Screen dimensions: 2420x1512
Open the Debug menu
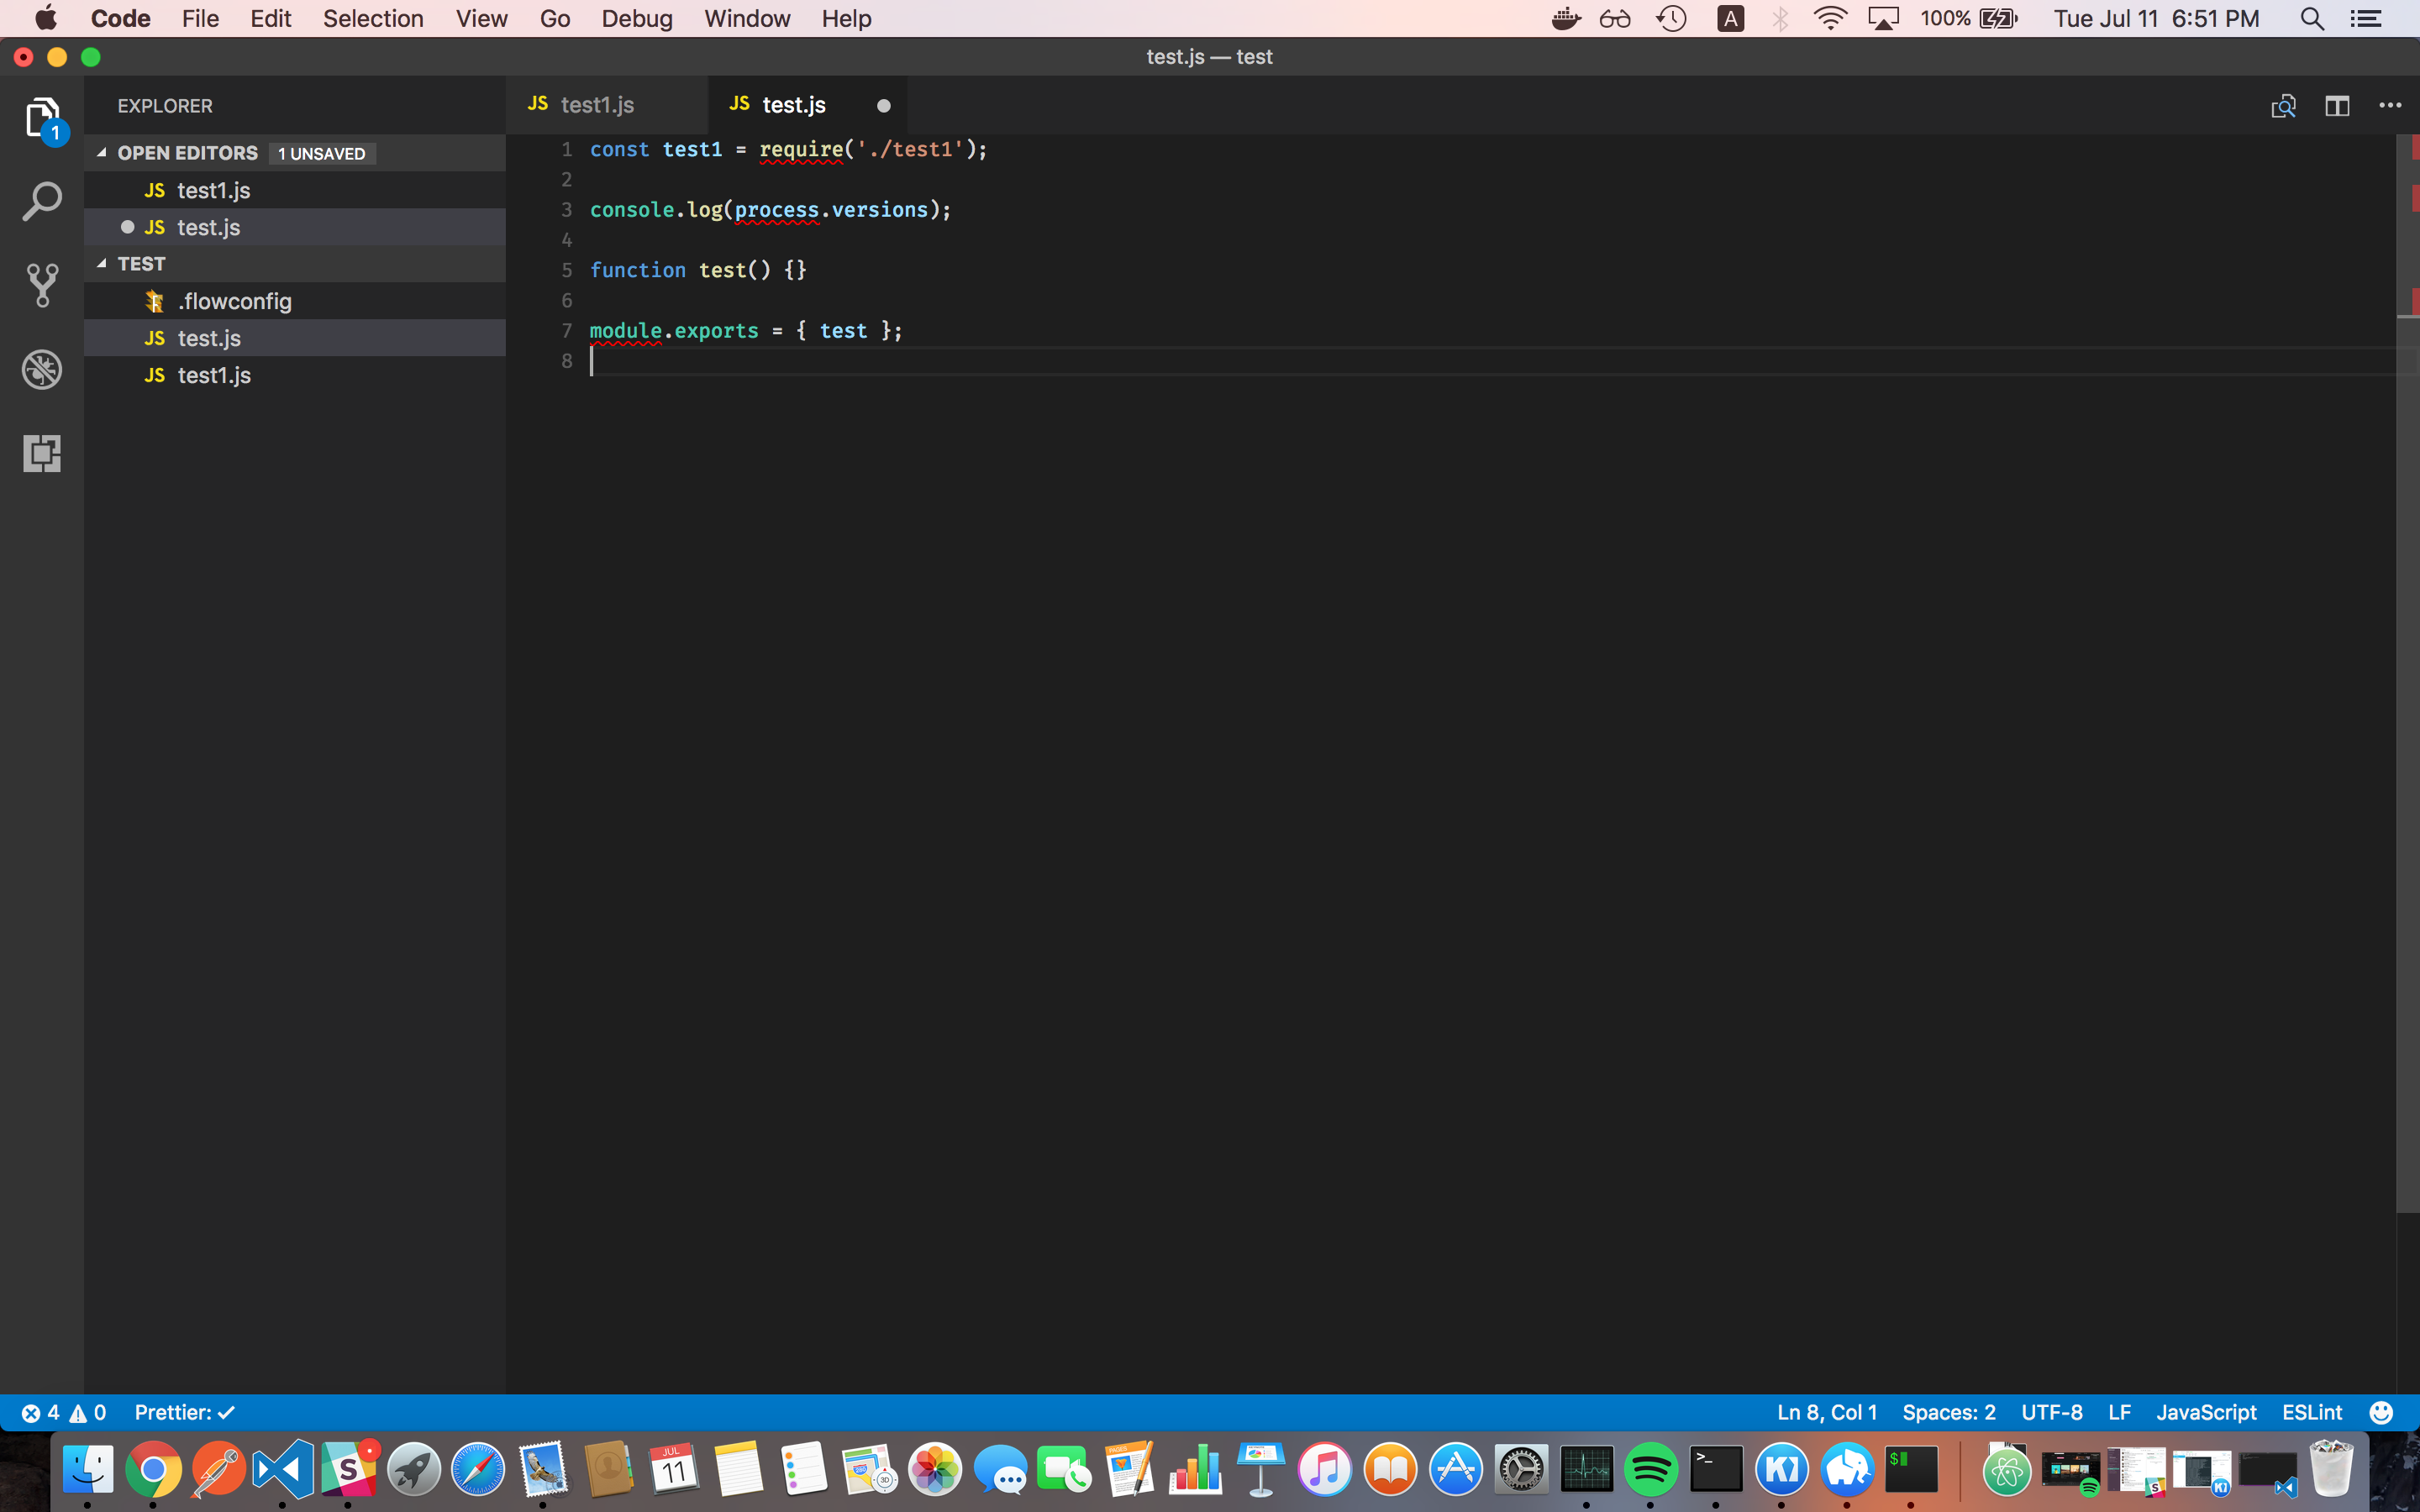pos(637,18)
